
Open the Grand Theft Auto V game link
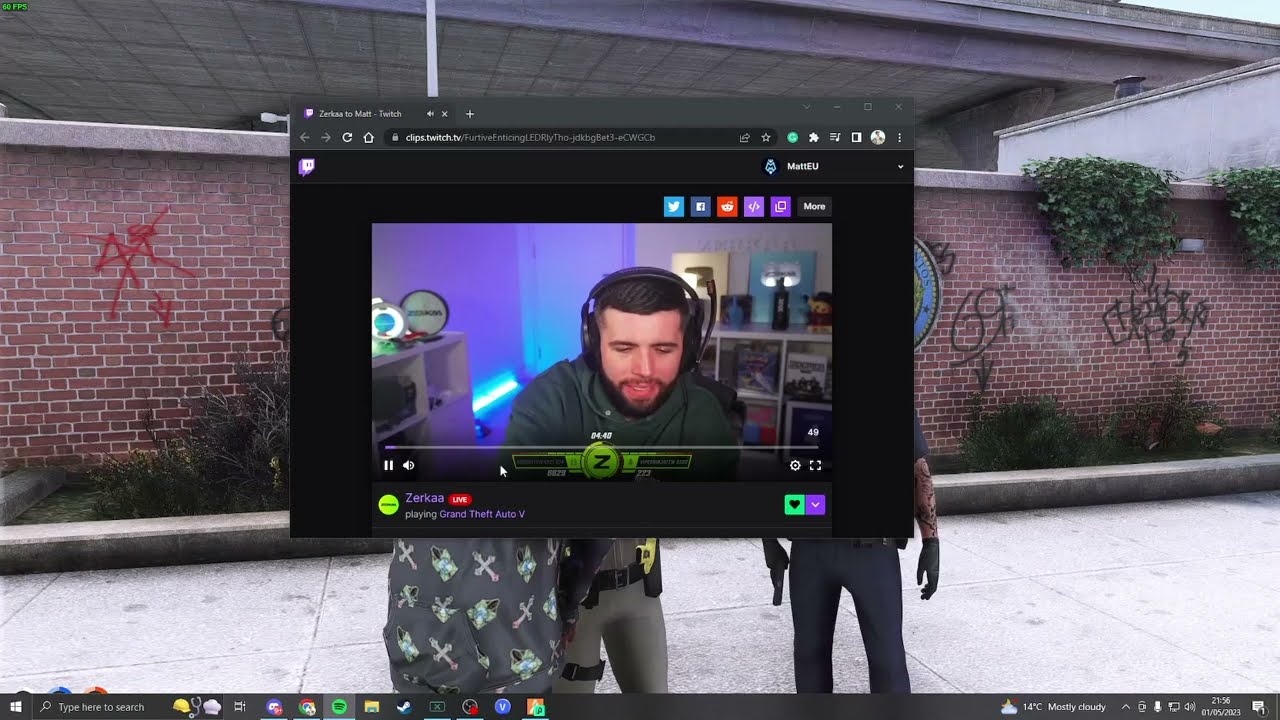[482, 514]
